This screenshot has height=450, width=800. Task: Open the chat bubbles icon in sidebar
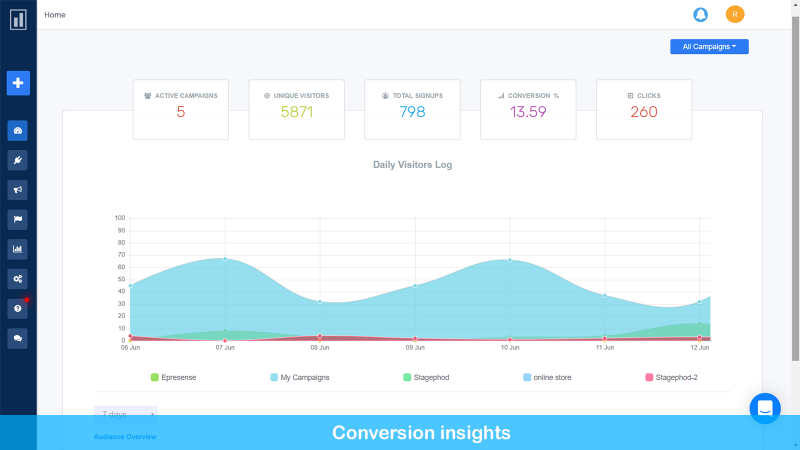[x=17, y=338]
